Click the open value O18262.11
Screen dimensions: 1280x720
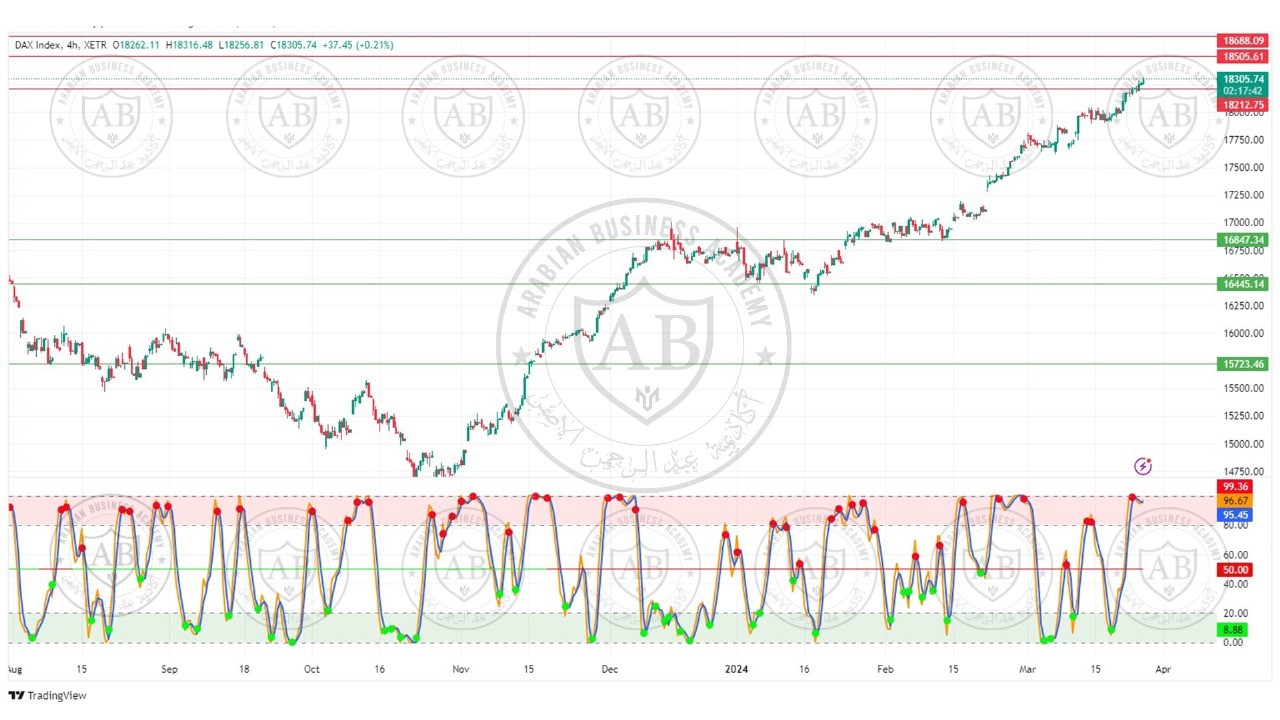pyautogui.click(x=136, y=45)
